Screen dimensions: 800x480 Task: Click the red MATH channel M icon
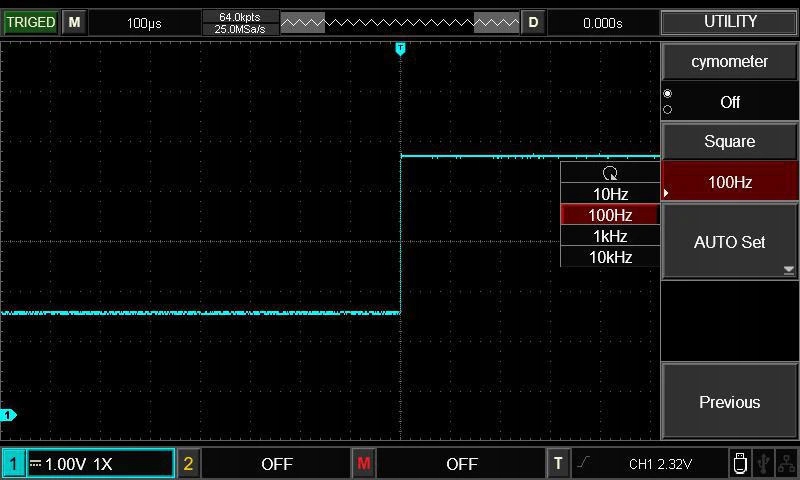(363, 464)
